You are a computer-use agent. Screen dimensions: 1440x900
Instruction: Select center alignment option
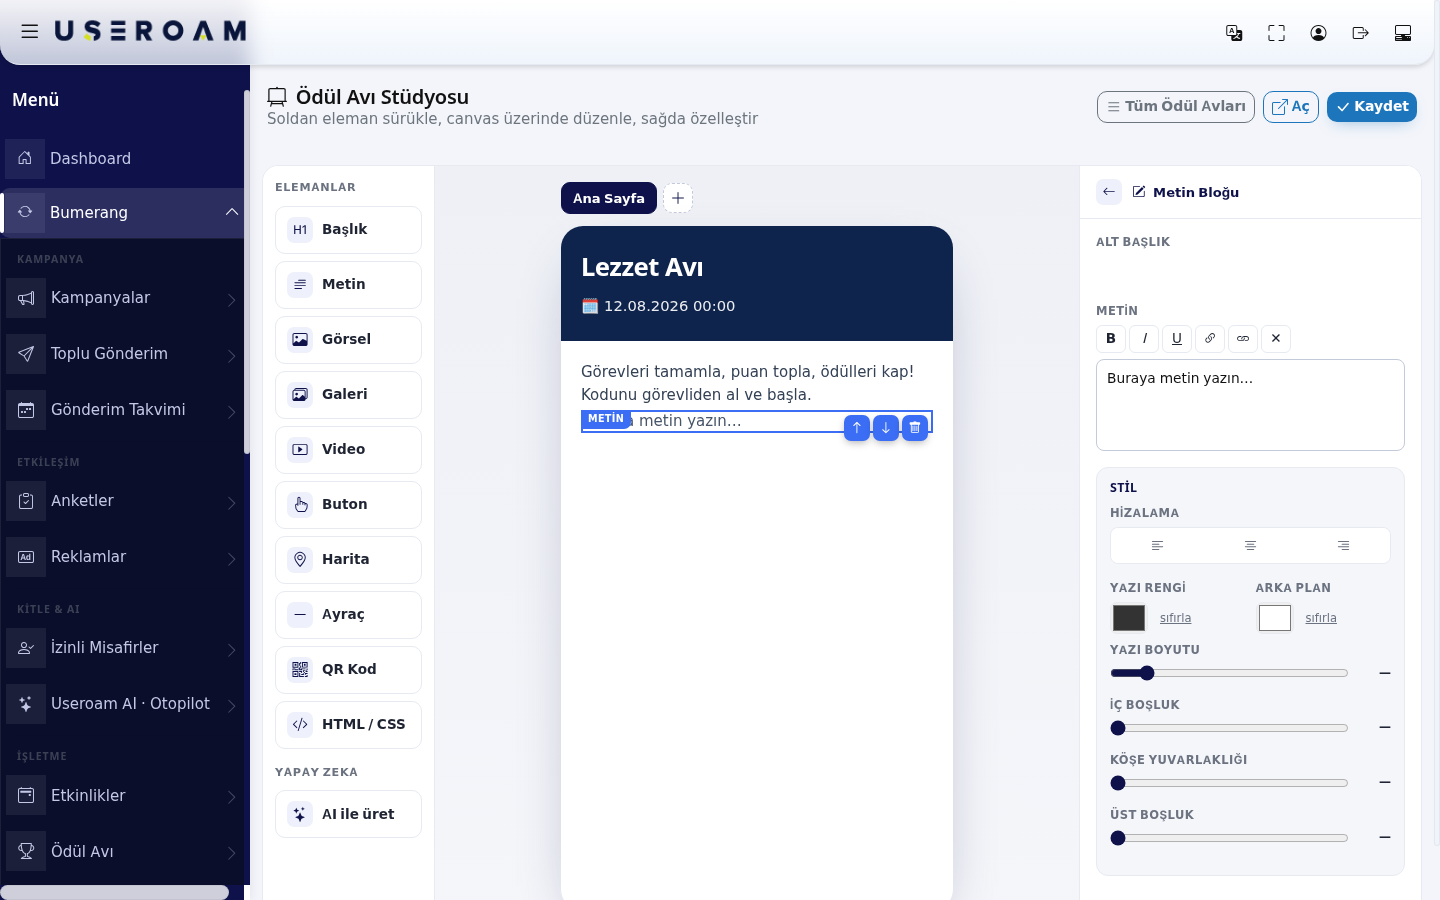[x=1250, y=546]
